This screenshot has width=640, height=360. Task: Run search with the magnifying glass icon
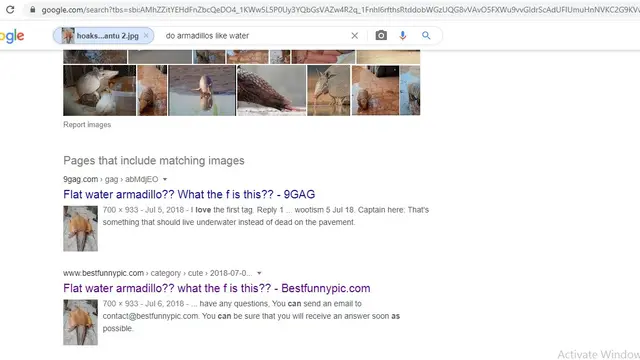[x=426, y=36]
